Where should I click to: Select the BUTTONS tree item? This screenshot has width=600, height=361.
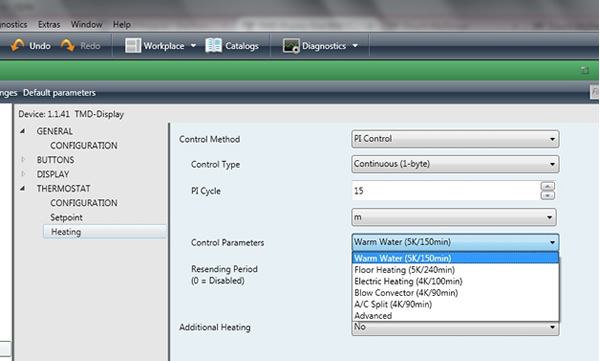click(x=55, y=160)
